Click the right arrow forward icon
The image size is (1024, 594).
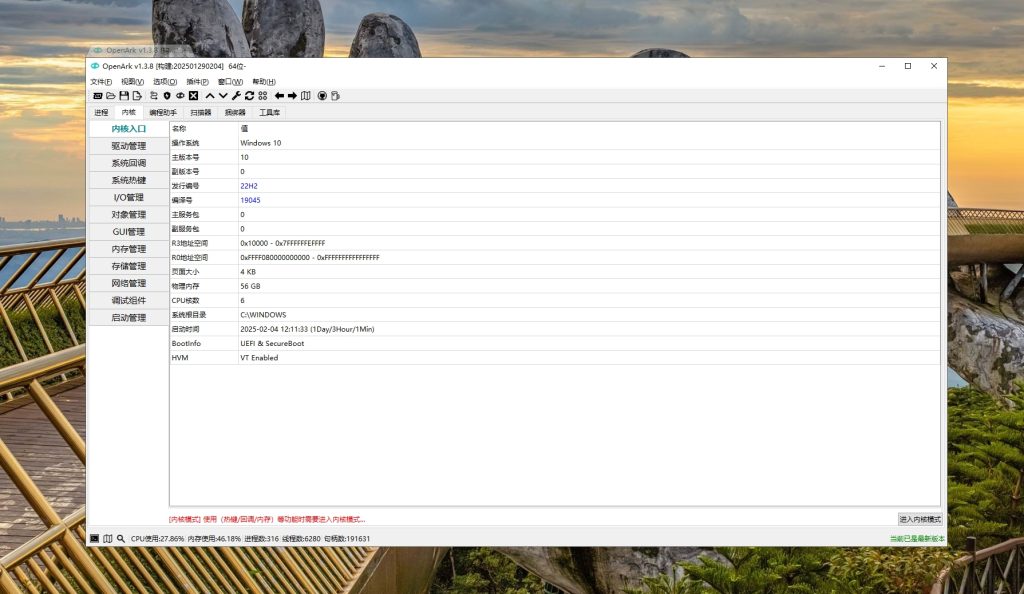pos(292,96)
